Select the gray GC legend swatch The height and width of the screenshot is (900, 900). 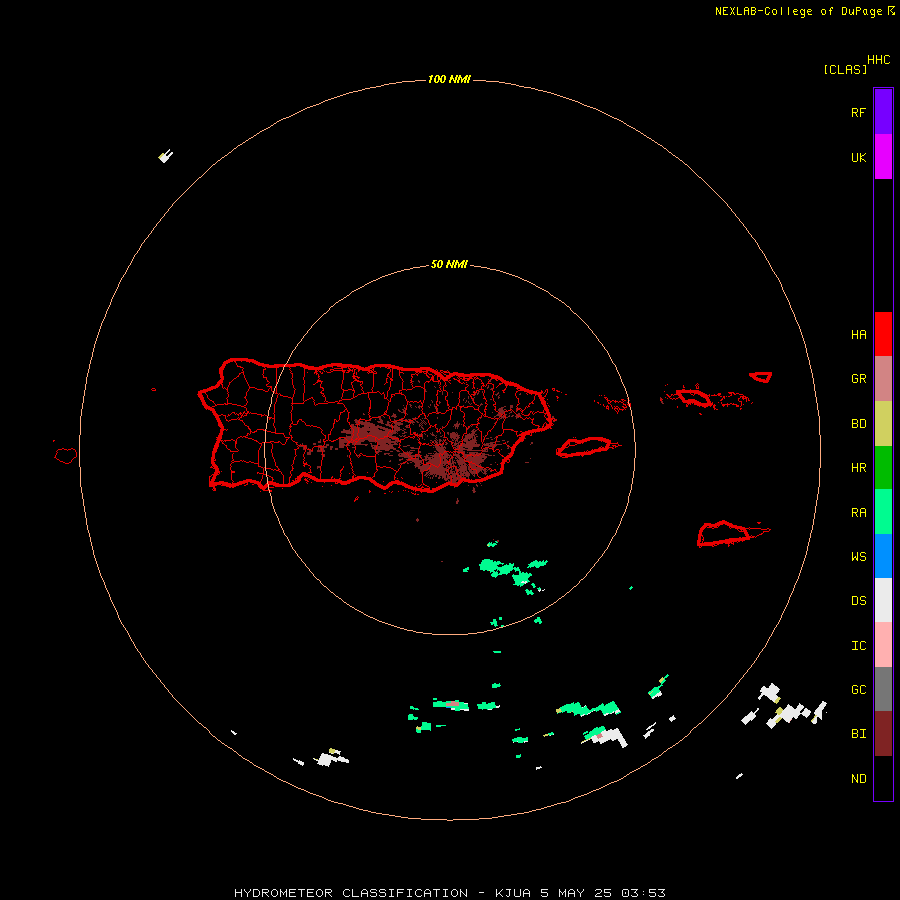click(x=883, y=689)
